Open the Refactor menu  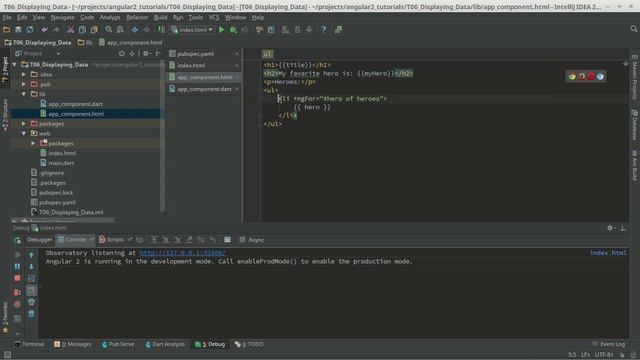click(137, 18)
